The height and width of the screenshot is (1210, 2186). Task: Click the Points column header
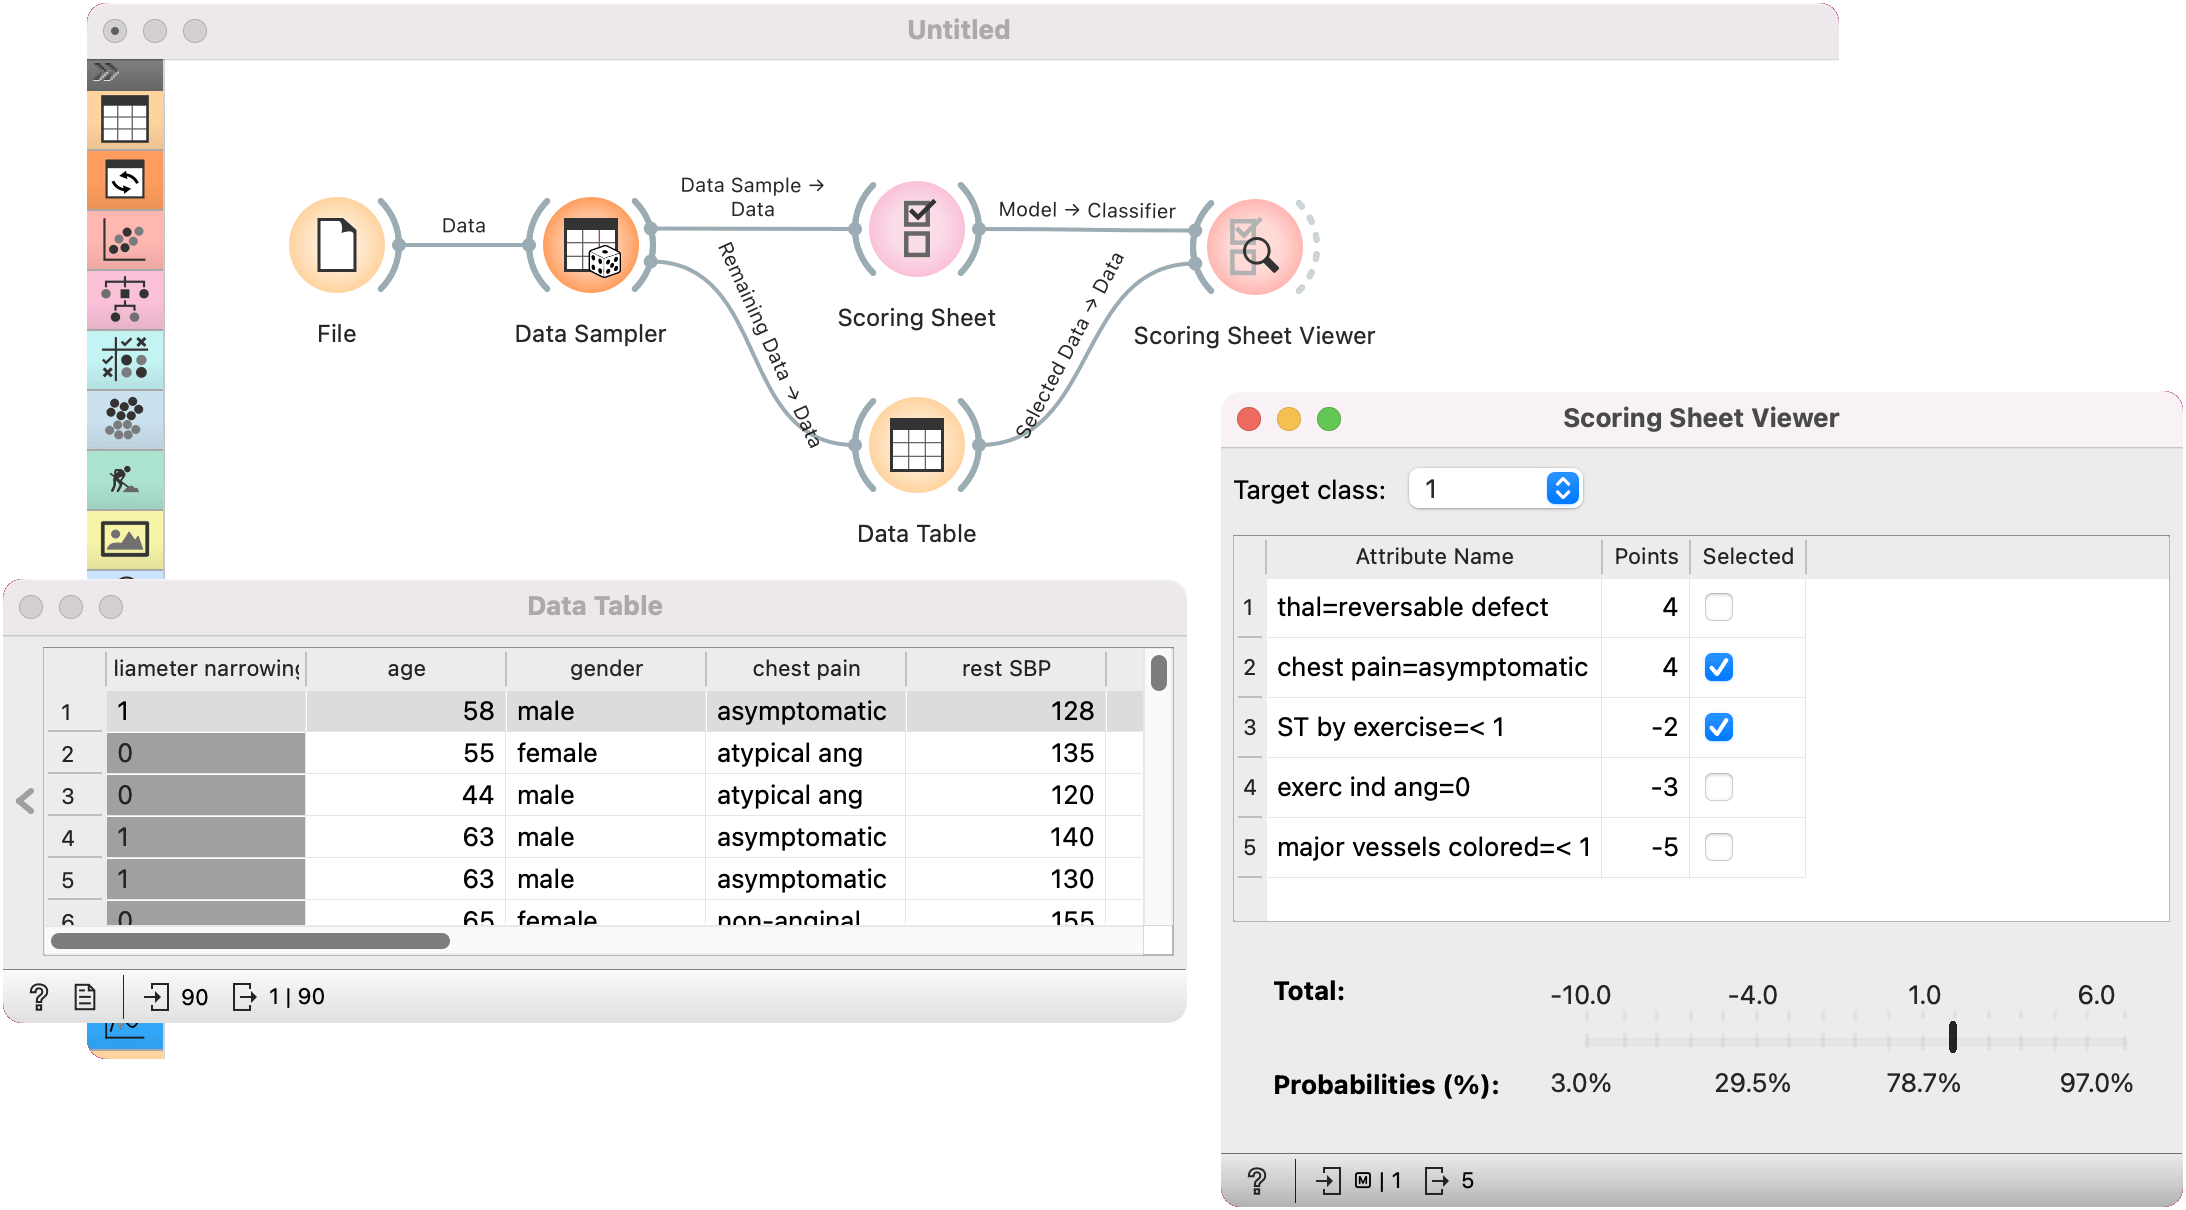[1645, 556]
